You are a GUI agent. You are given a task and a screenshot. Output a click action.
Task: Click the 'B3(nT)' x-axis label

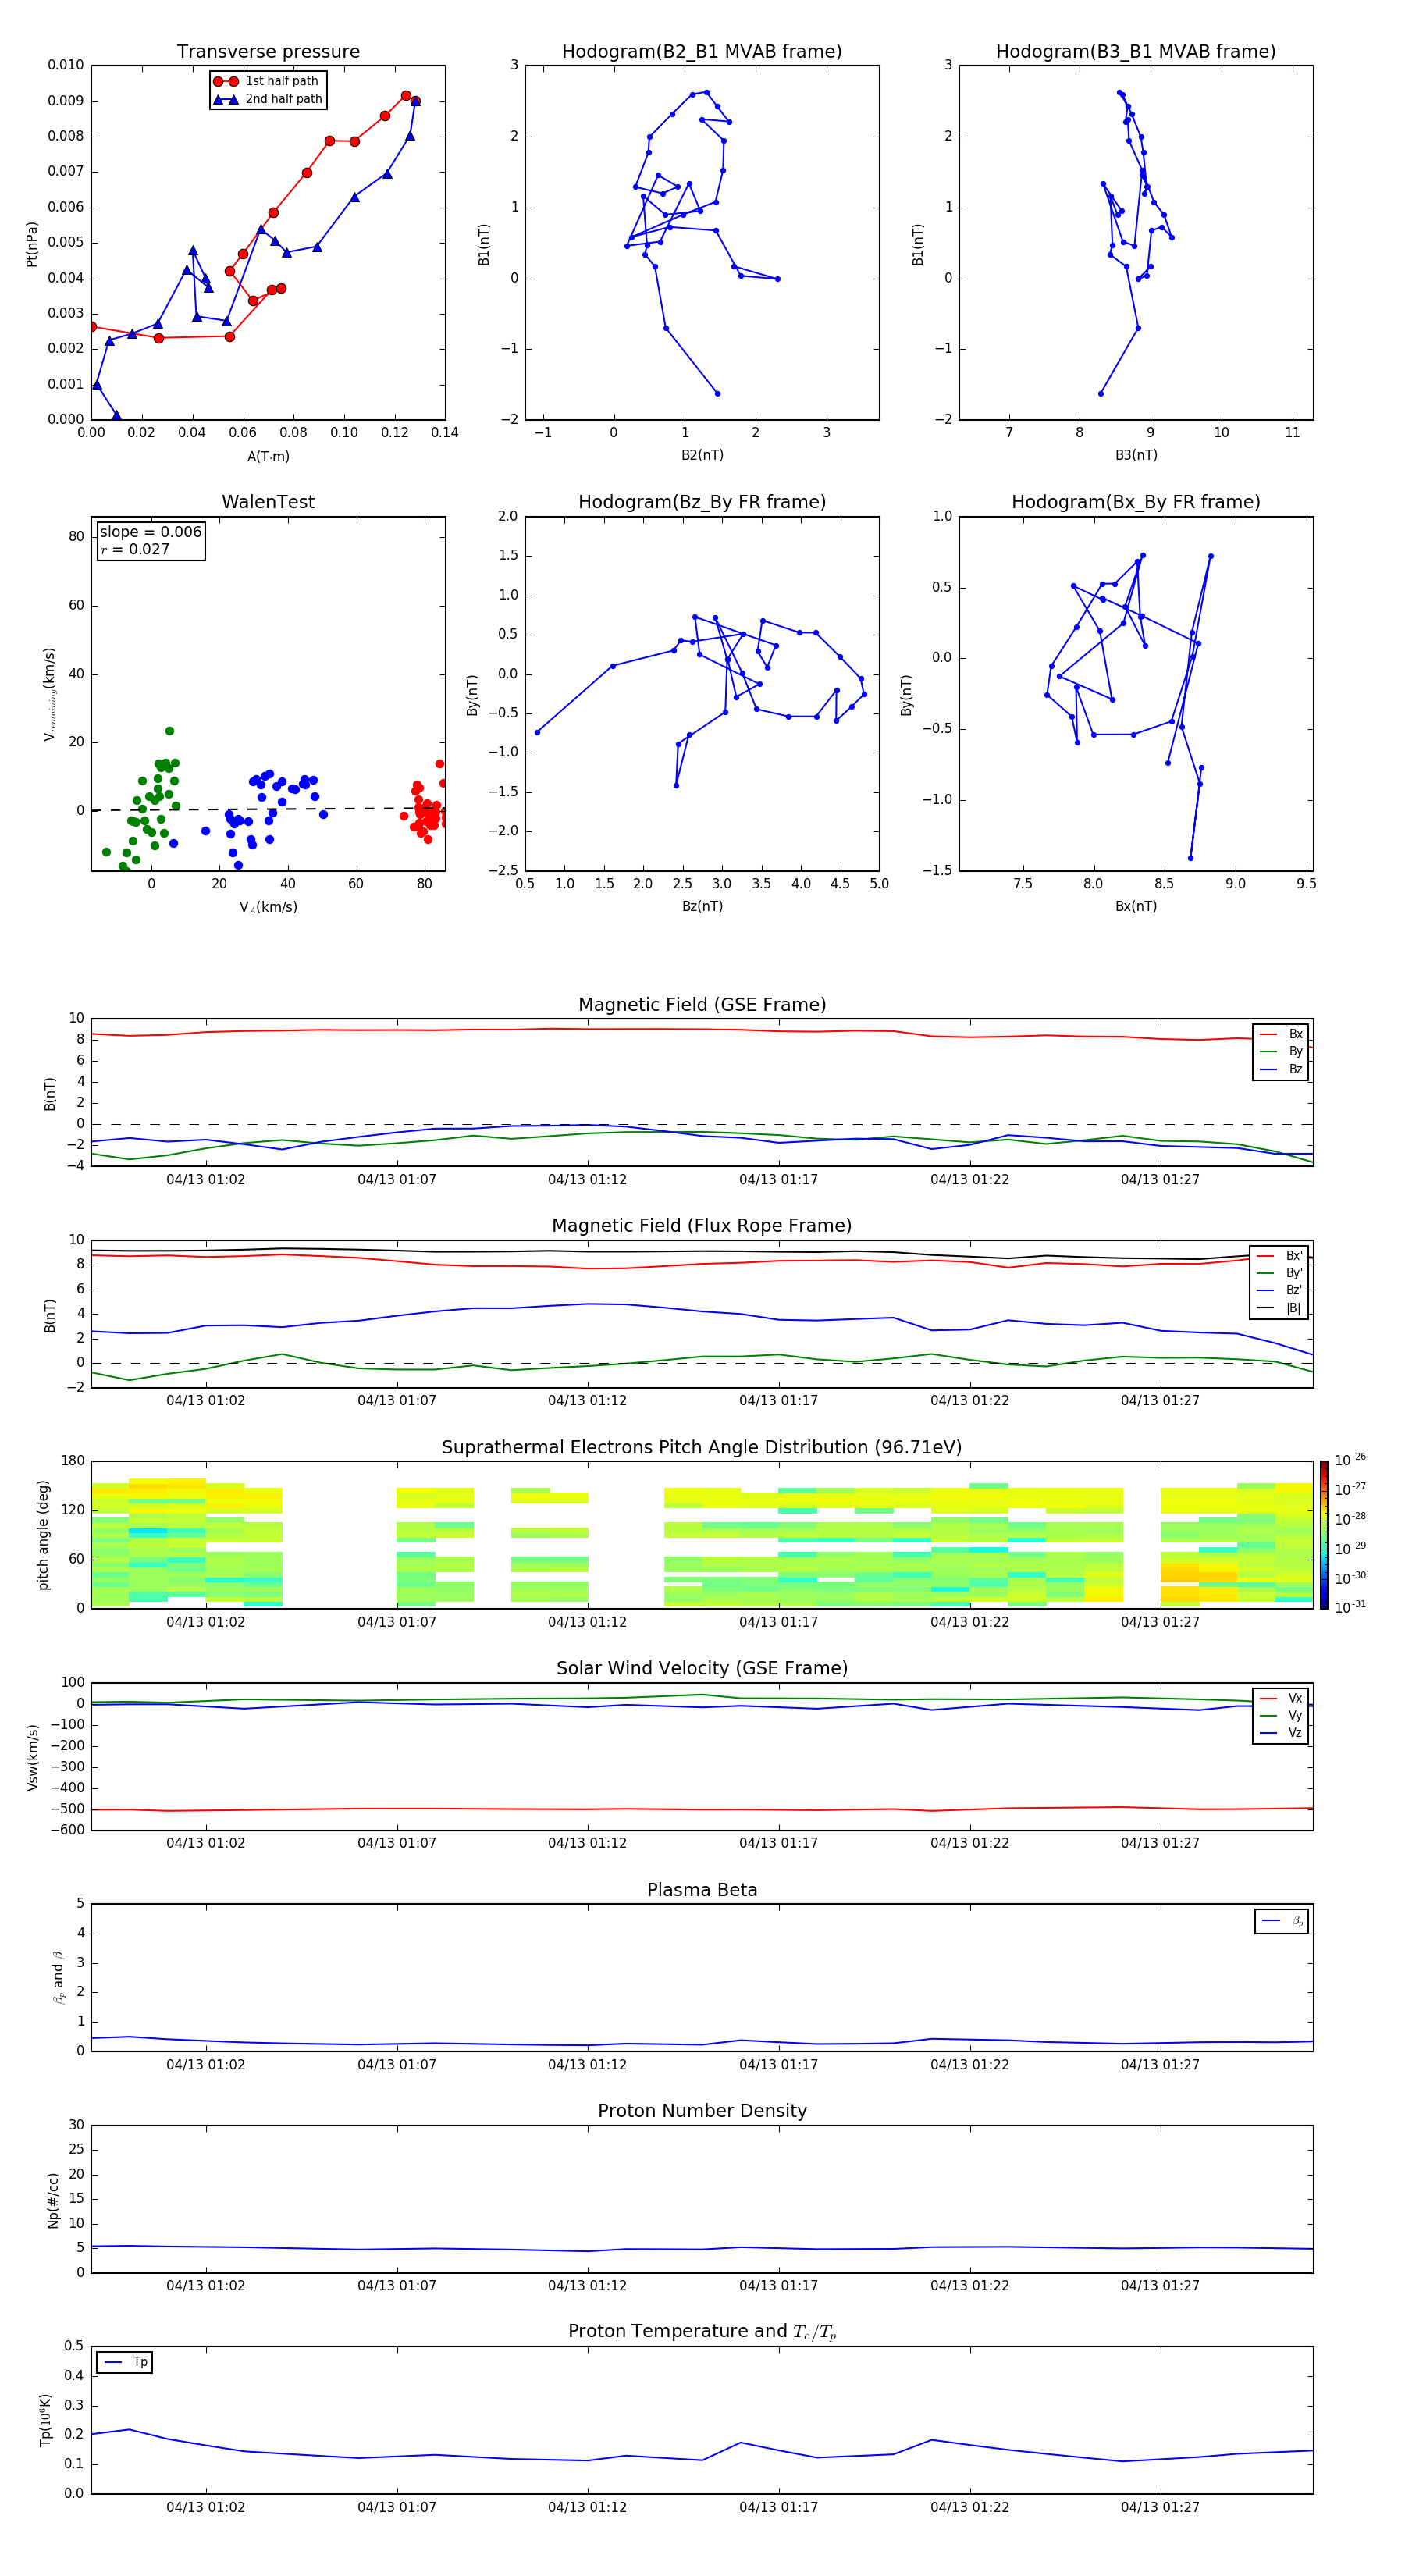point(1136,455)
